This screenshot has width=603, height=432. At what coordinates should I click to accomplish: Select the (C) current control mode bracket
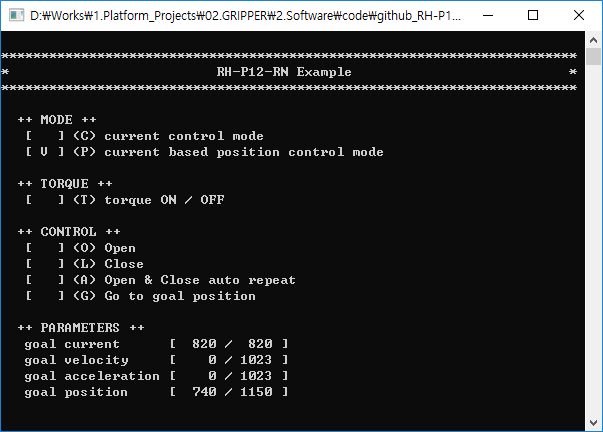44,136
